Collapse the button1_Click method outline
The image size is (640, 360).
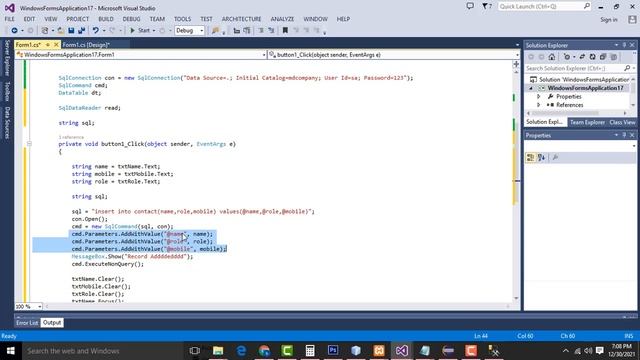click(29, 144)
